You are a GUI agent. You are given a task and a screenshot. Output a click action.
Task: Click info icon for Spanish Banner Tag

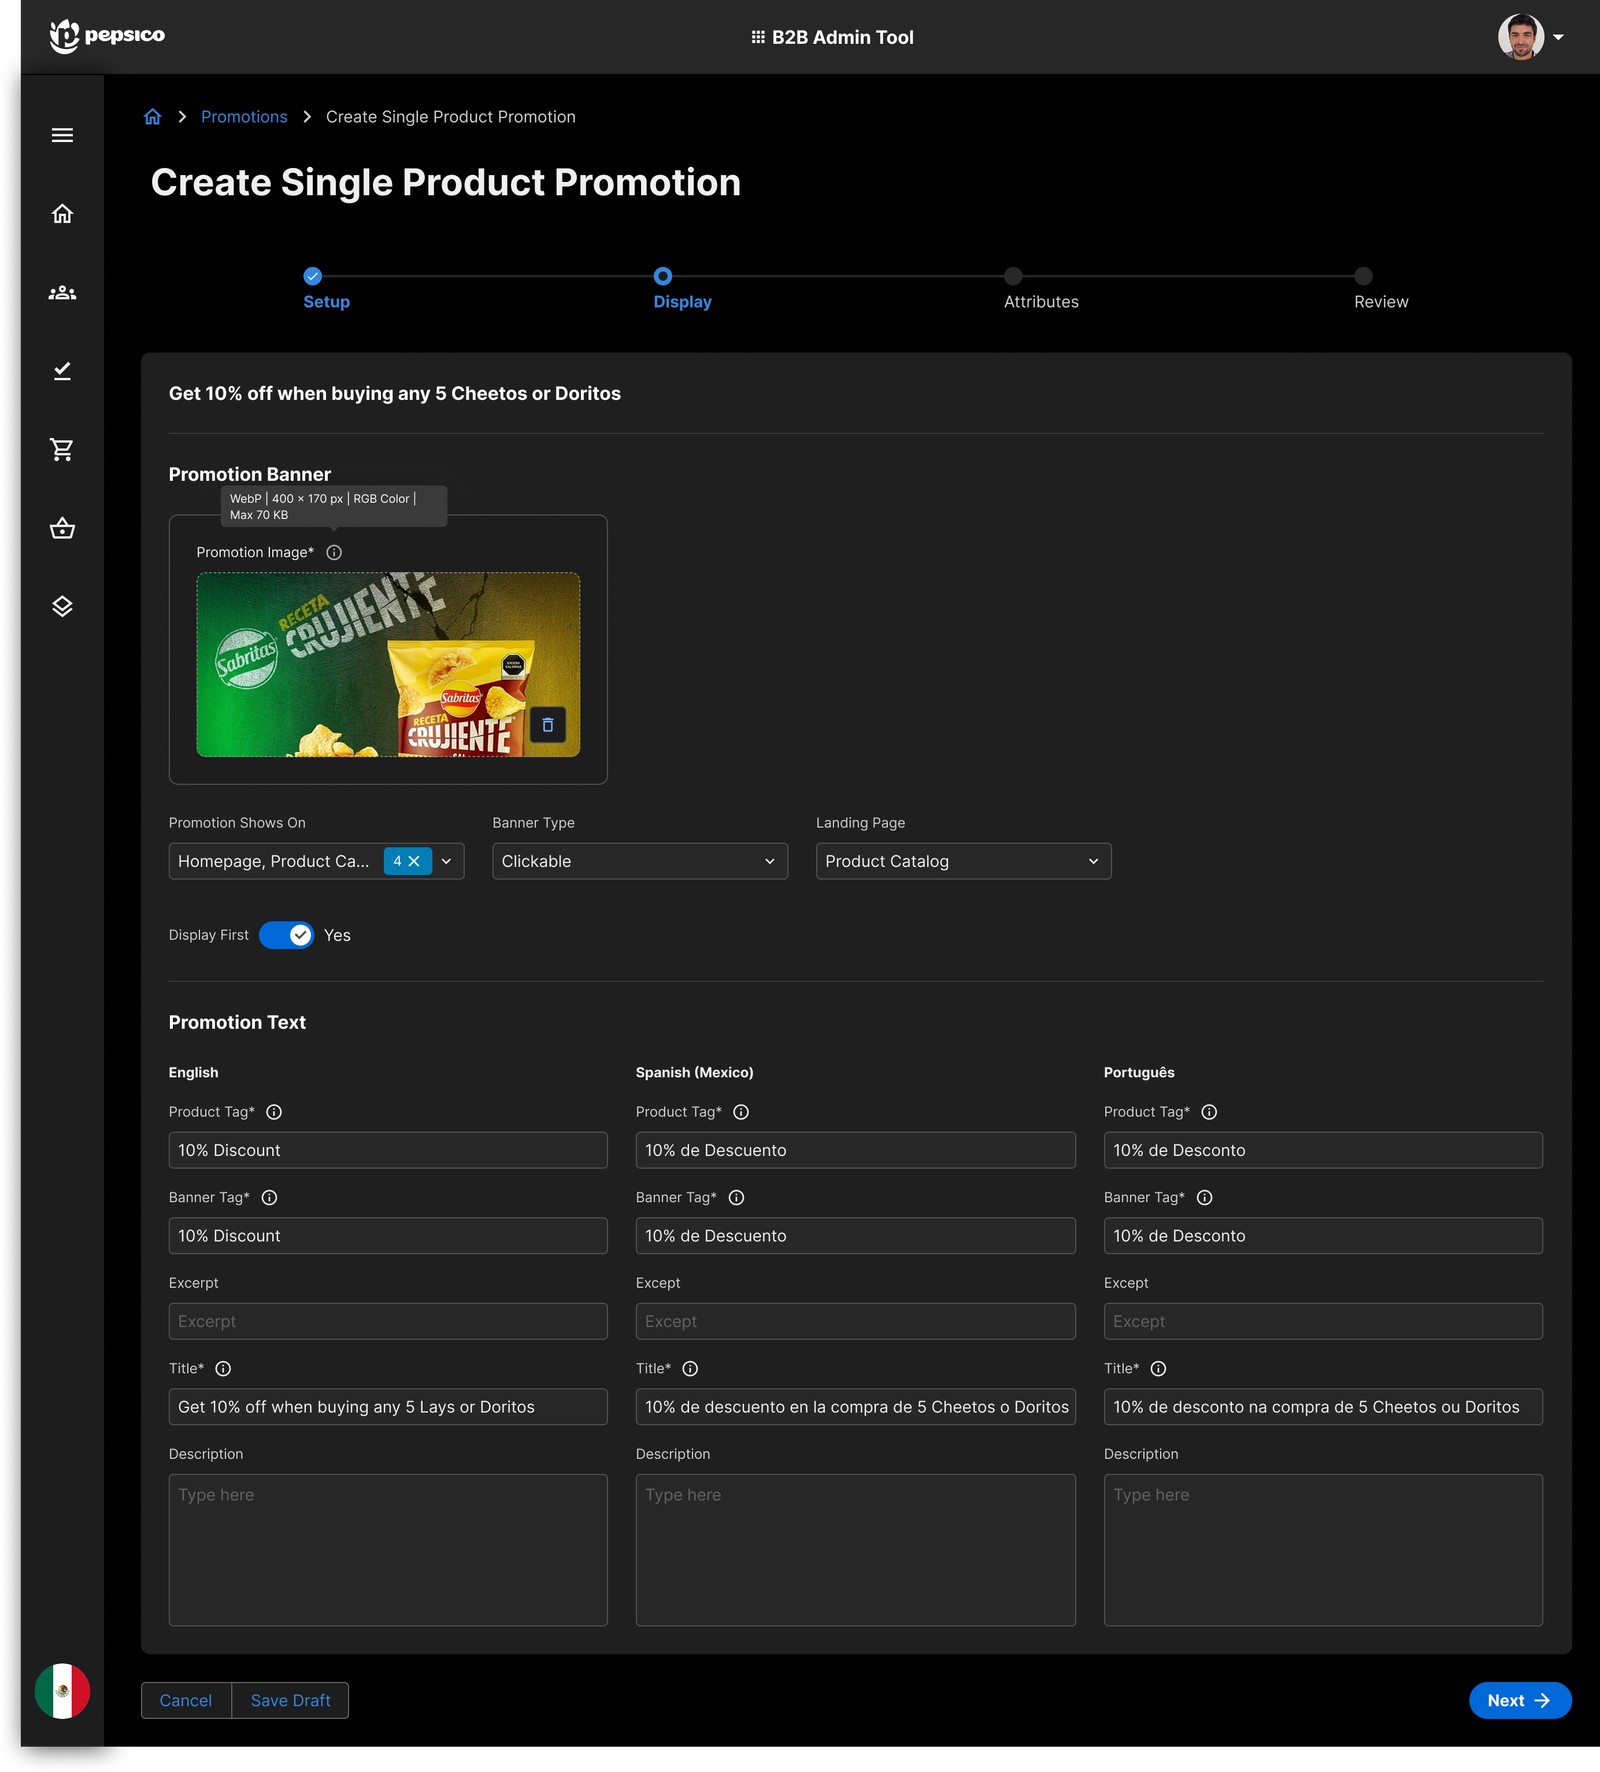pyautogui.click(x=736, y=1198)
